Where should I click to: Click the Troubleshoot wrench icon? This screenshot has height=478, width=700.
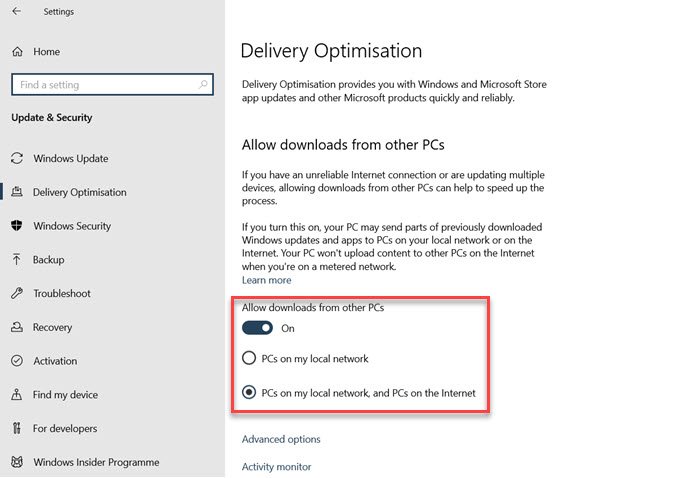click(17, 293)
